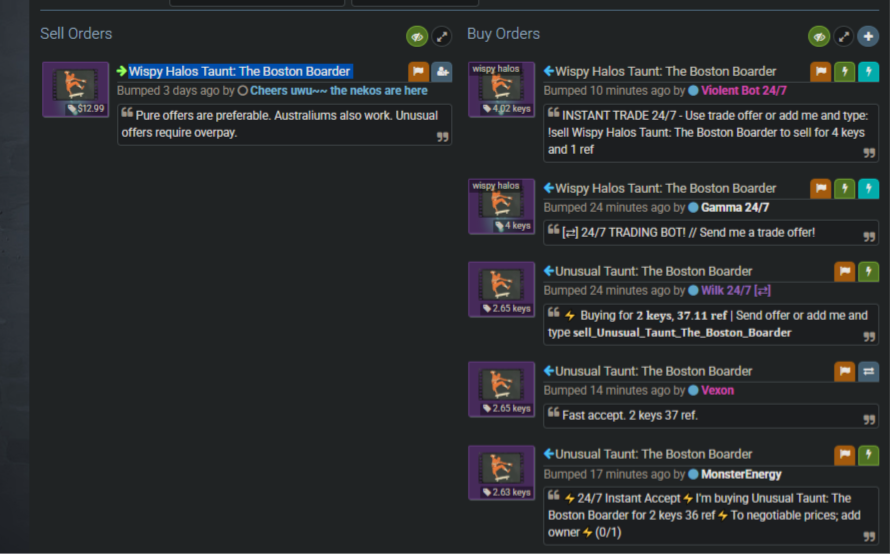Click the "24/7 Instant Accept" listing comment
Viewport: 890px width, 554px height.
pos(711,515)
